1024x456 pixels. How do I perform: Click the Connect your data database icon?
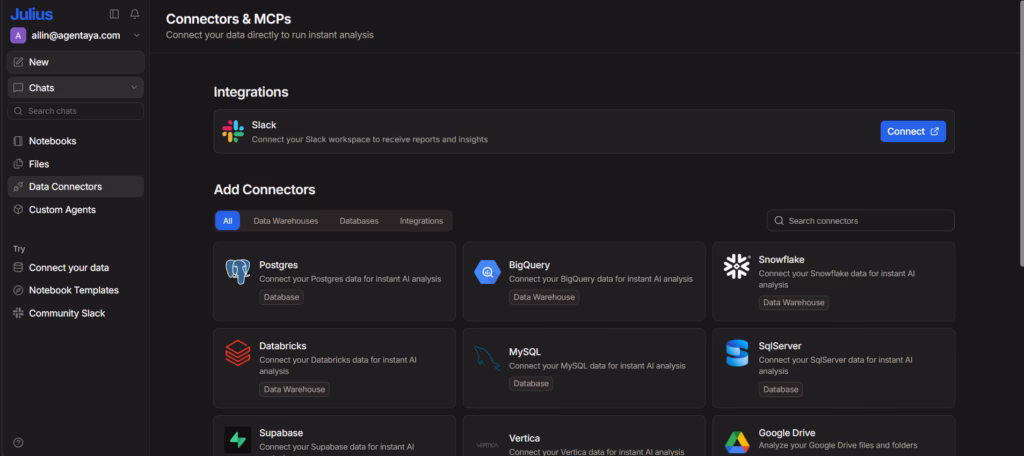(18, 267)
